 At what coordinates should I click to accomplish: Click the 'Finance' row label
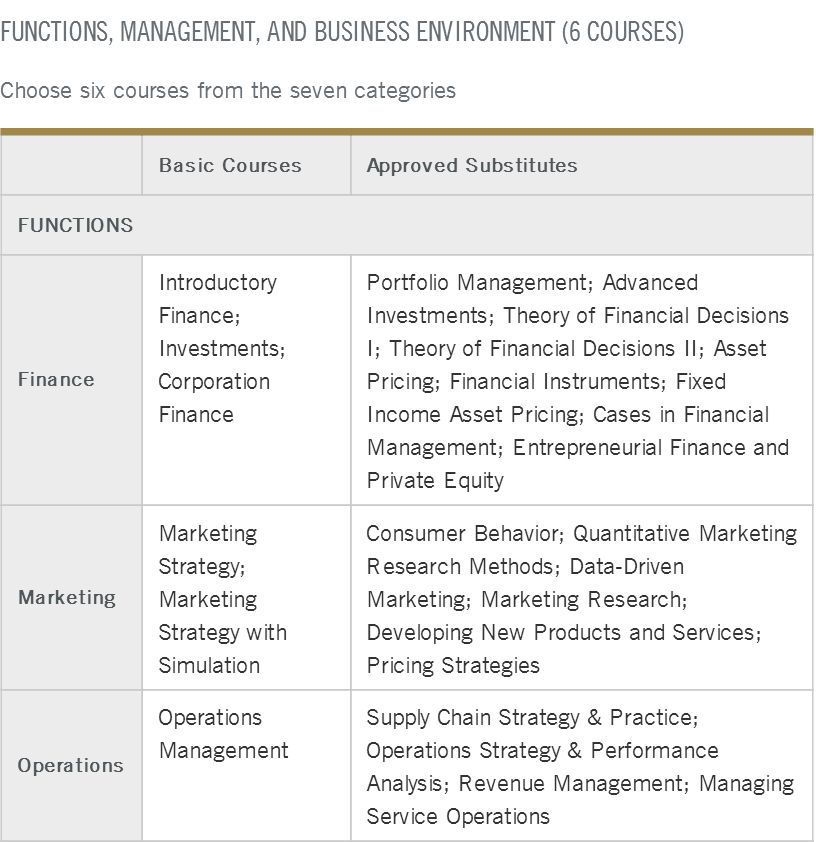click(56, 379)
